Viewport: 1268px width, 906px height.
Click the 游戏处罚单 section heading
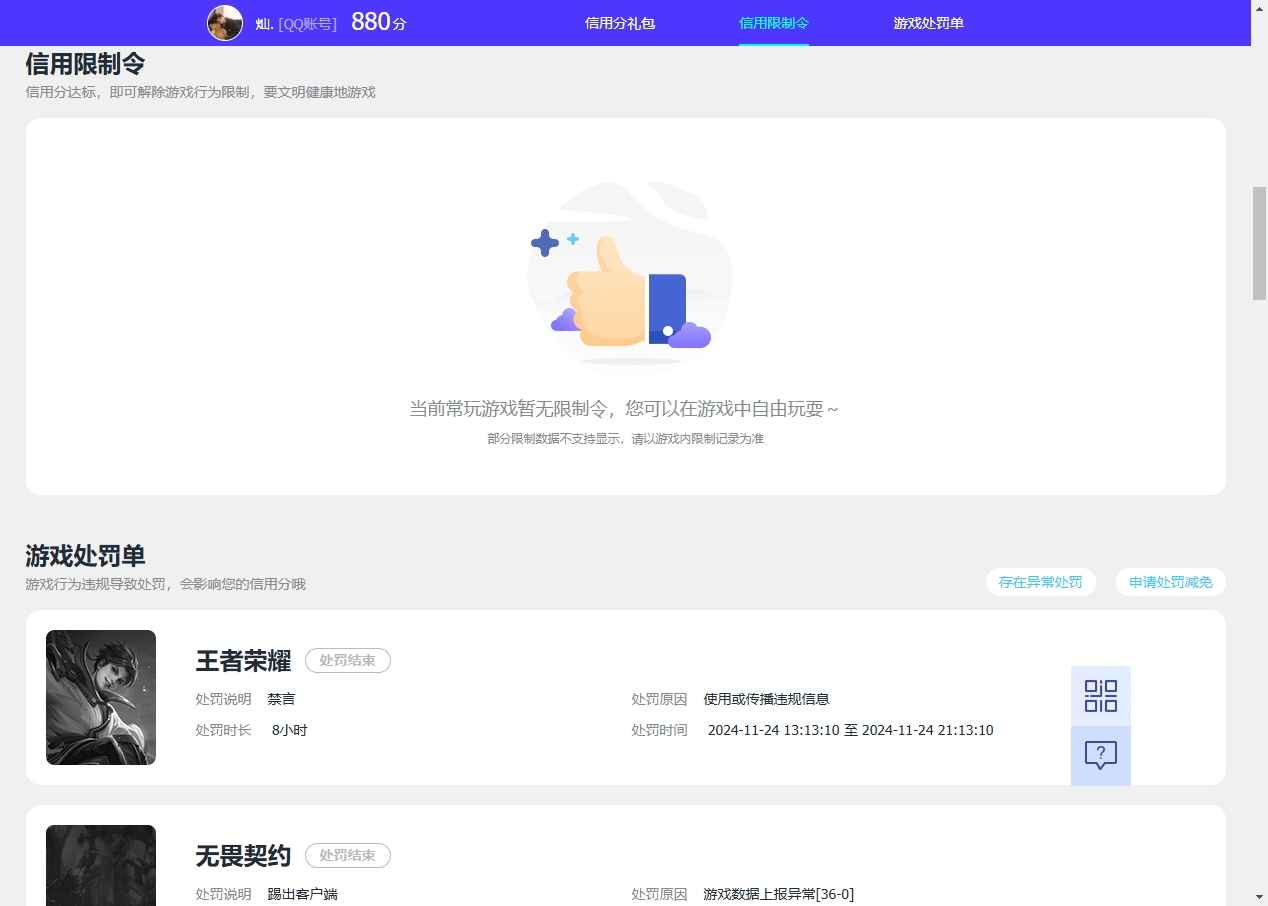[85, 556]
